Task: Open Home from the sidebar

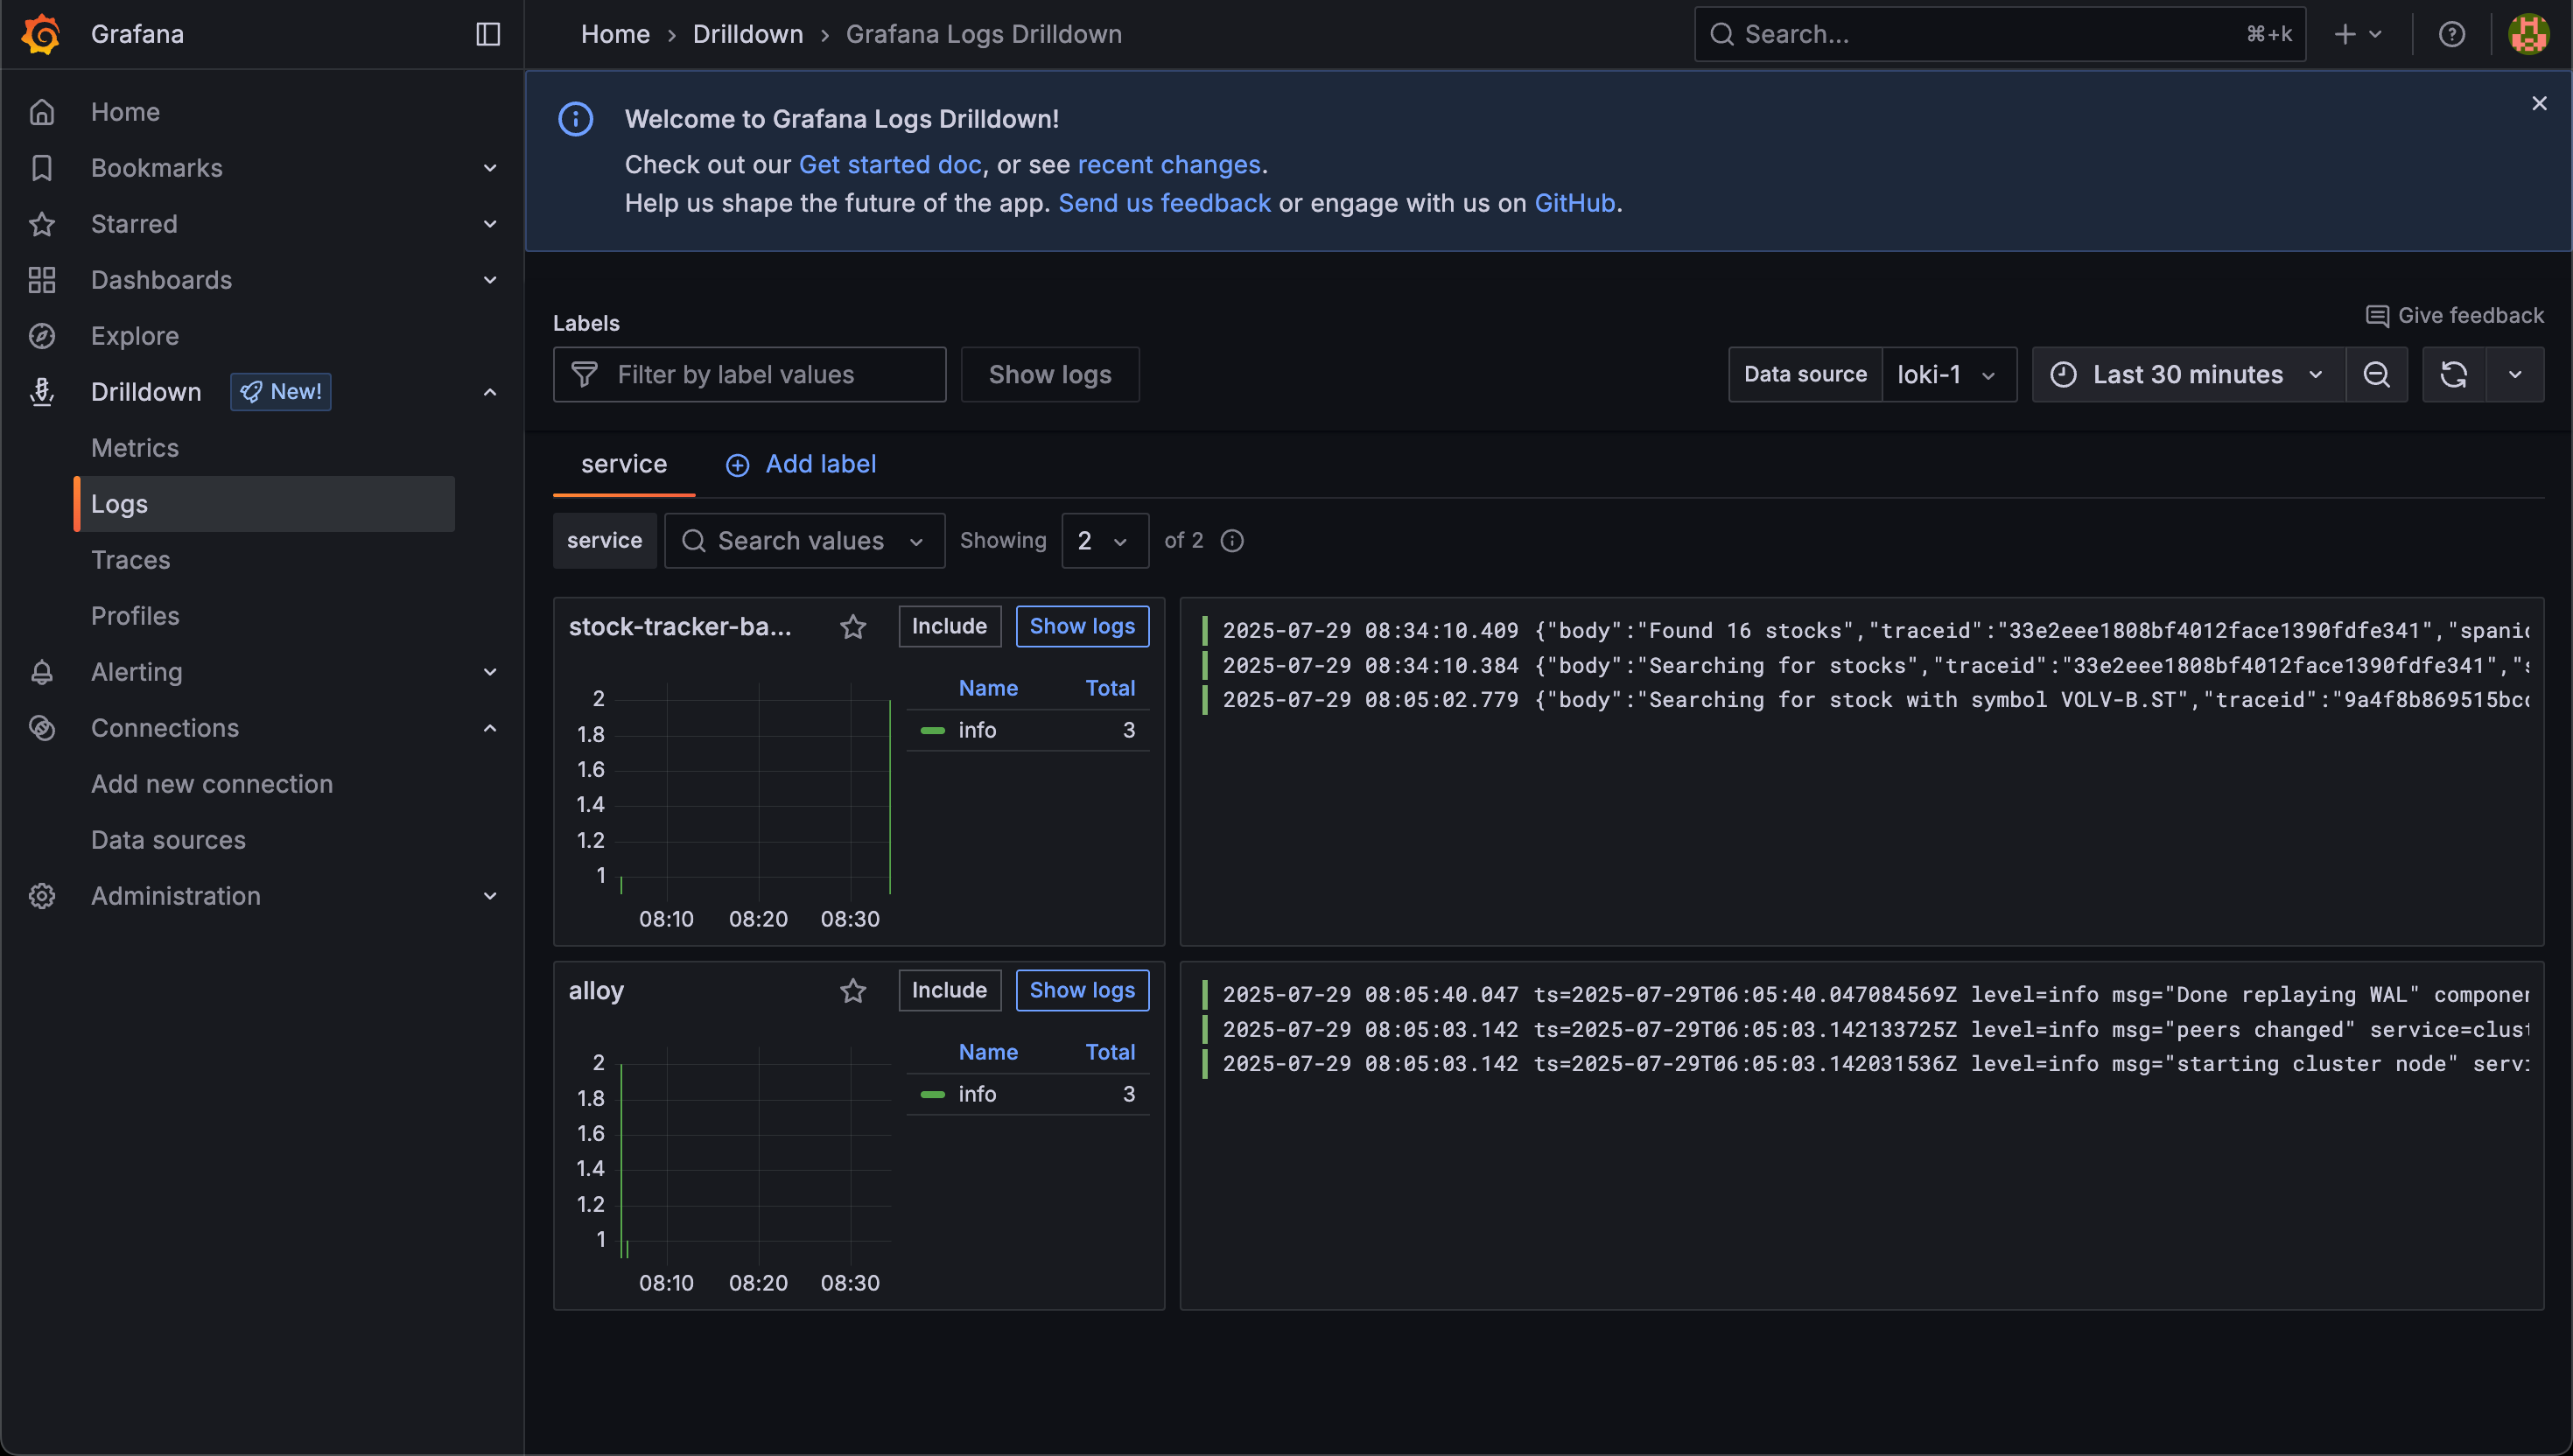Action: pyautogui.click(x=125, y=111)
